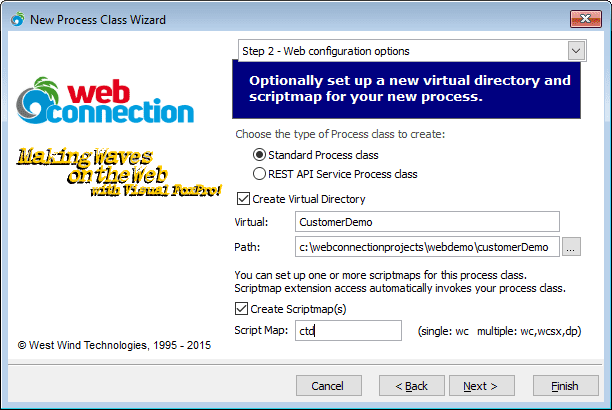
Task: Open the wizard step dropdown arrow
Action: 576,51
